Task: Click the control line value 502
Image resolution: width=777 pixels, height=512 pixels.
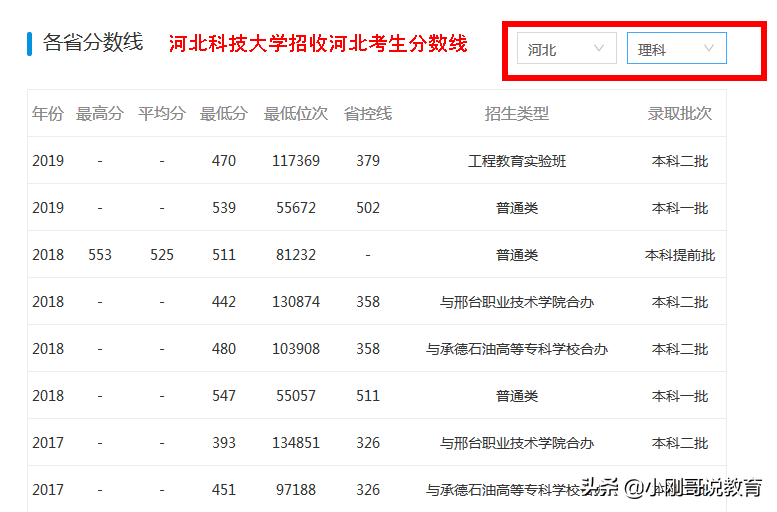Action: pos(368,208)
